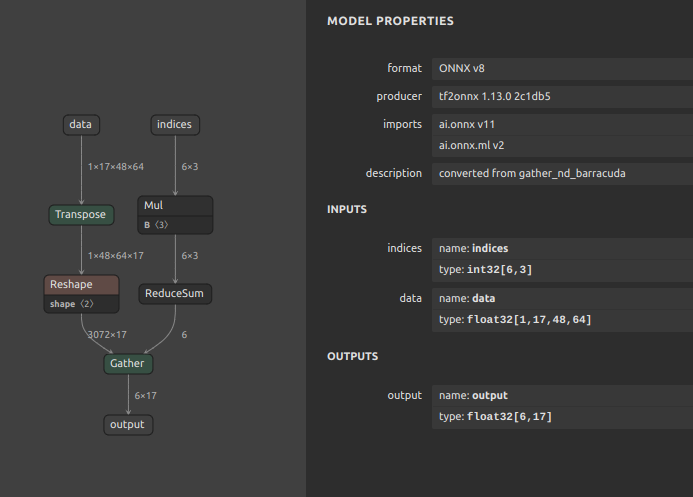This screenshot has width=693, height=497.
Task: Click the 1×48×64×17 edge label
Action: pyautogui.click(x=116, y=256)
